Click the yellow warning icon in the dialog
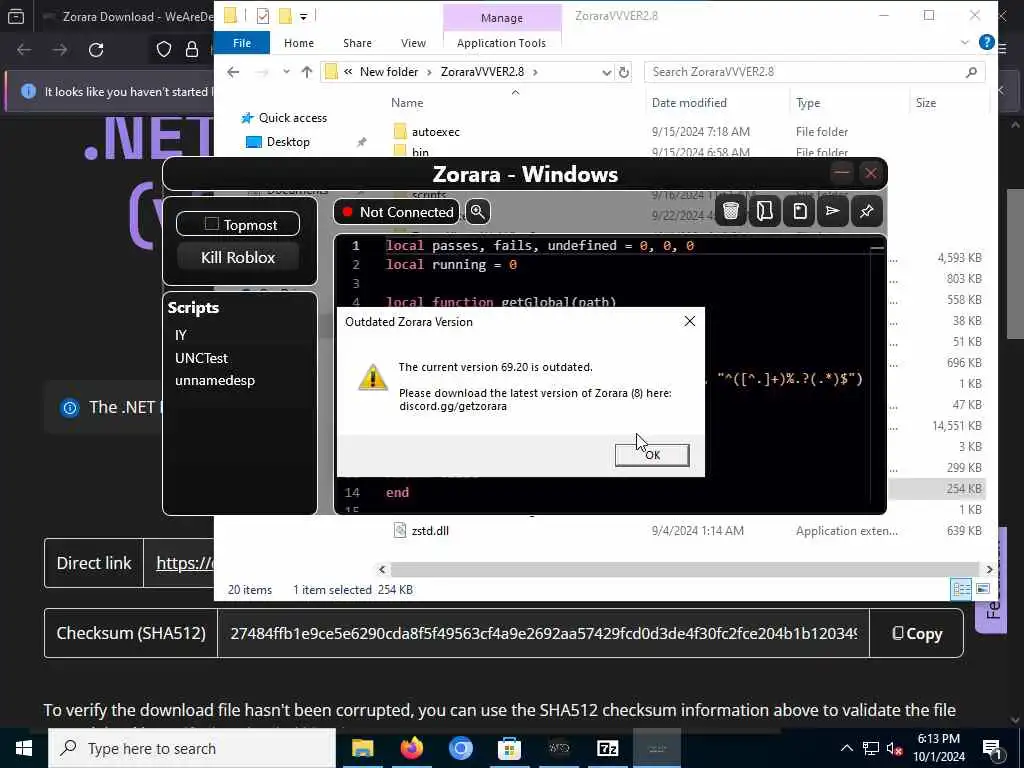1024x768 pixels. (373, 377)
